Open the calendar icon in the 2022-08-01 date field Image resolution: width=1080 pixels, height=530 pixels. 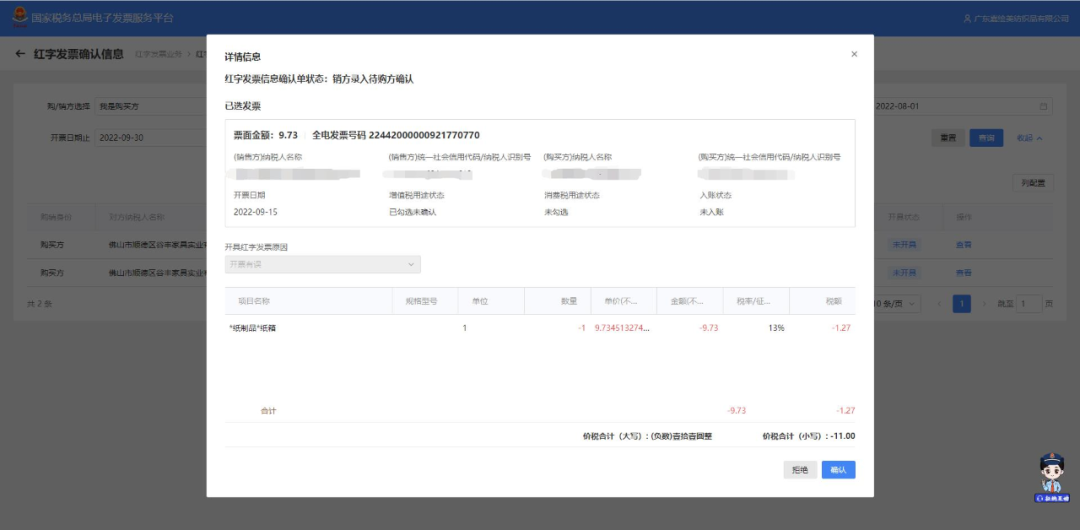tap(1044, 106)
